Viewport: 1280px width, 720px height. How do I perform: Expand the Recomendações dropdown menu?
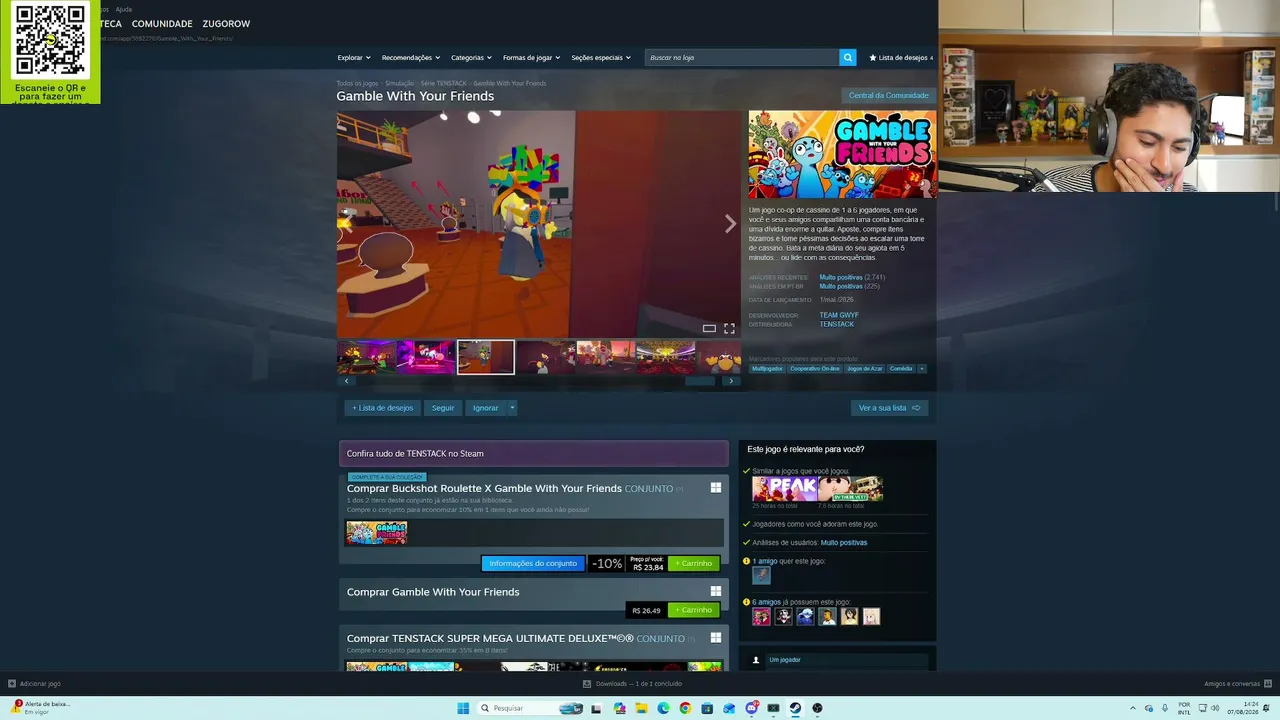pyautogui.click(x=411, y=58)
